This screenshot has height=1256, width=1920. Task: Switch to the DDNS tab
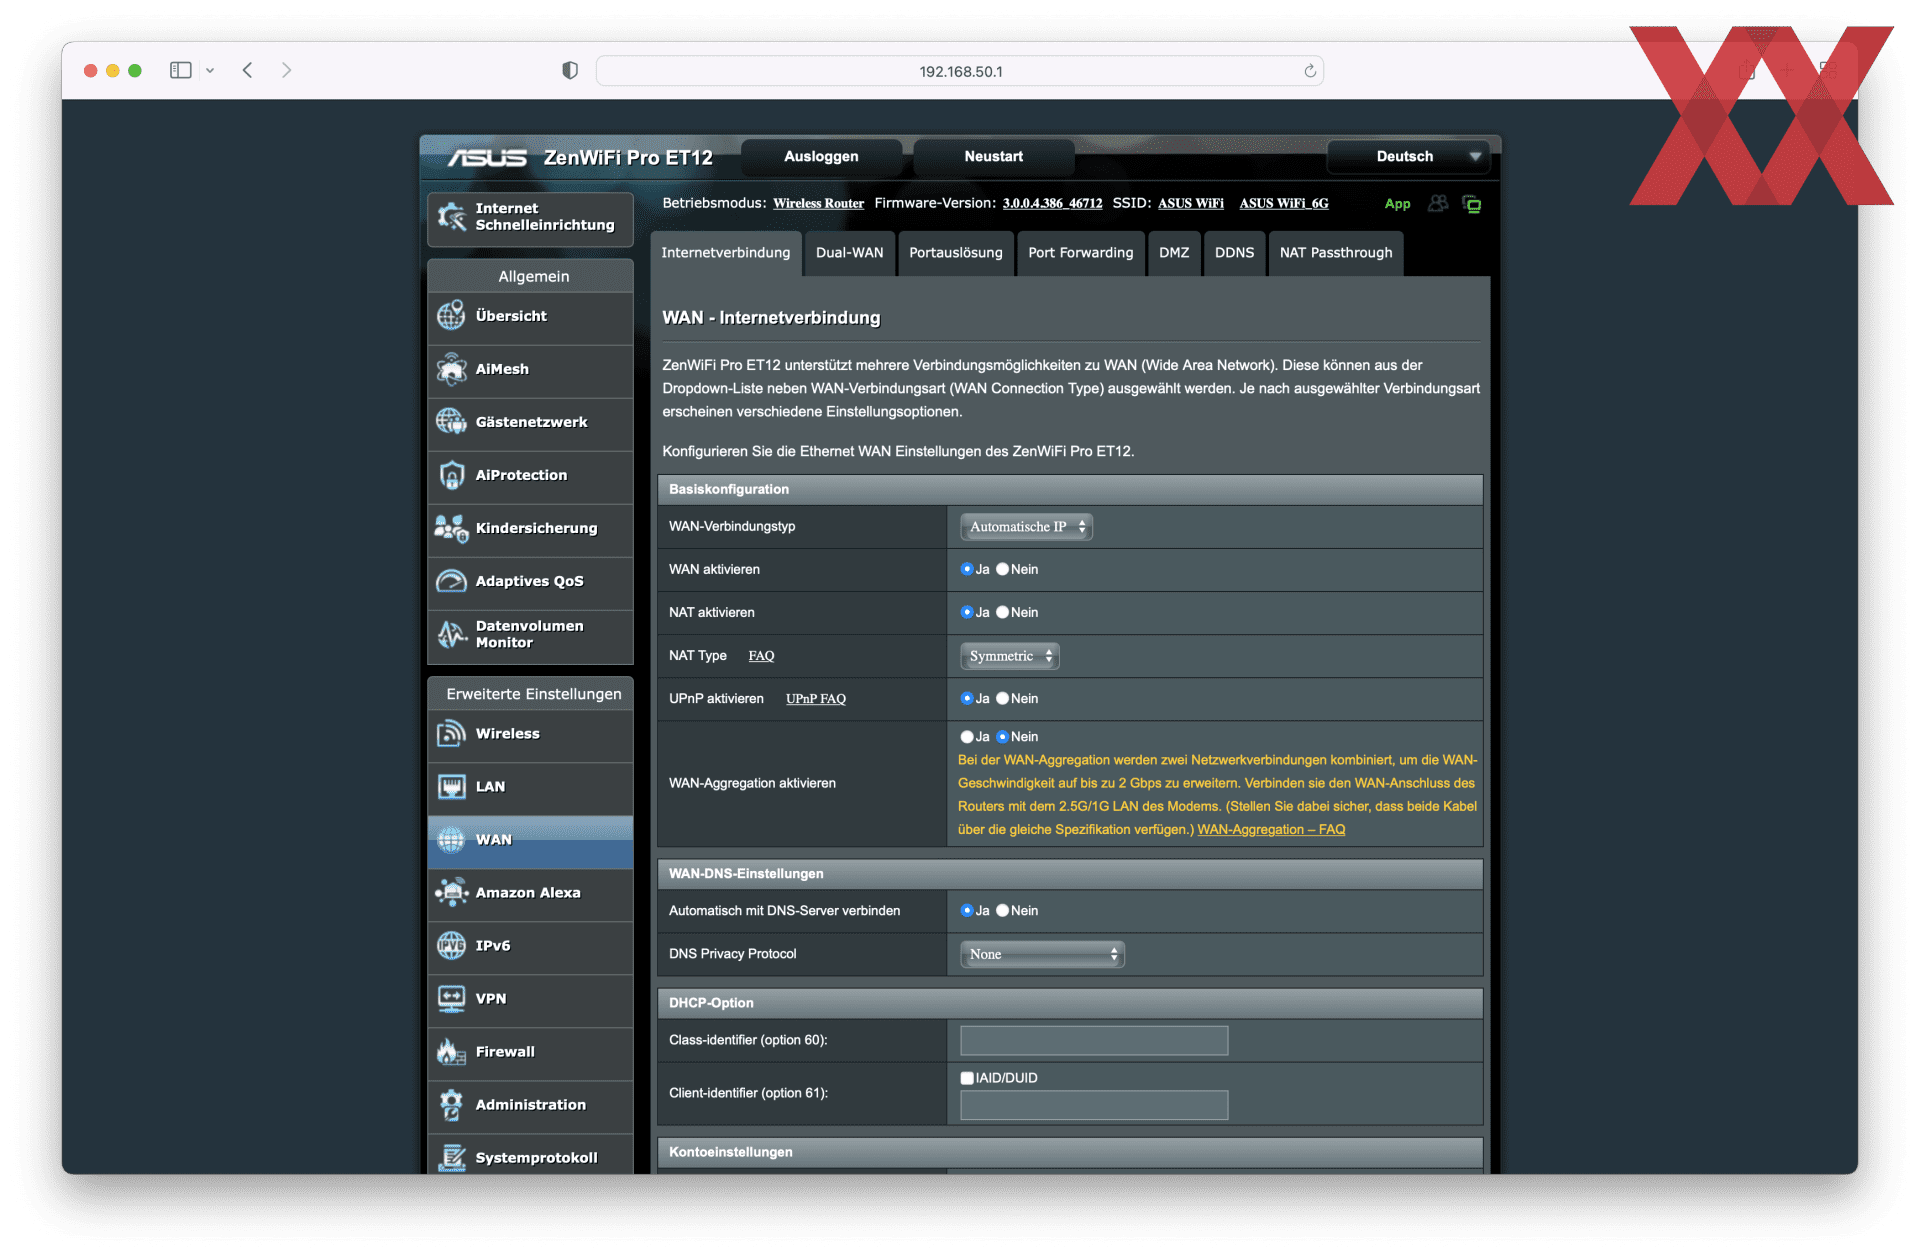1234,253
